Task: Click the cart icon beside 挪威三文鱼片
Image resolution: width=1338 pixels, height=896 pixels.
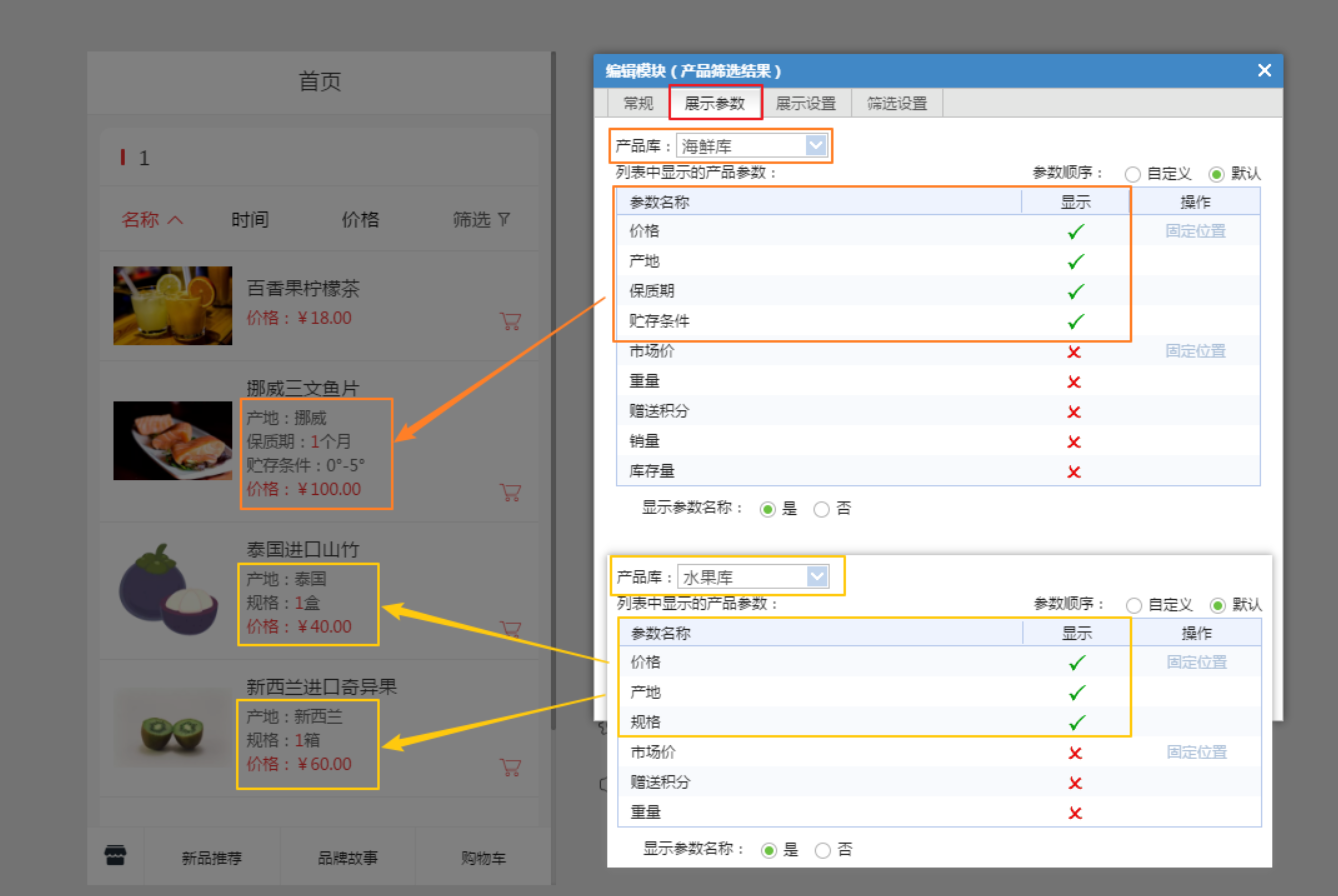Action: coord(510,492)
